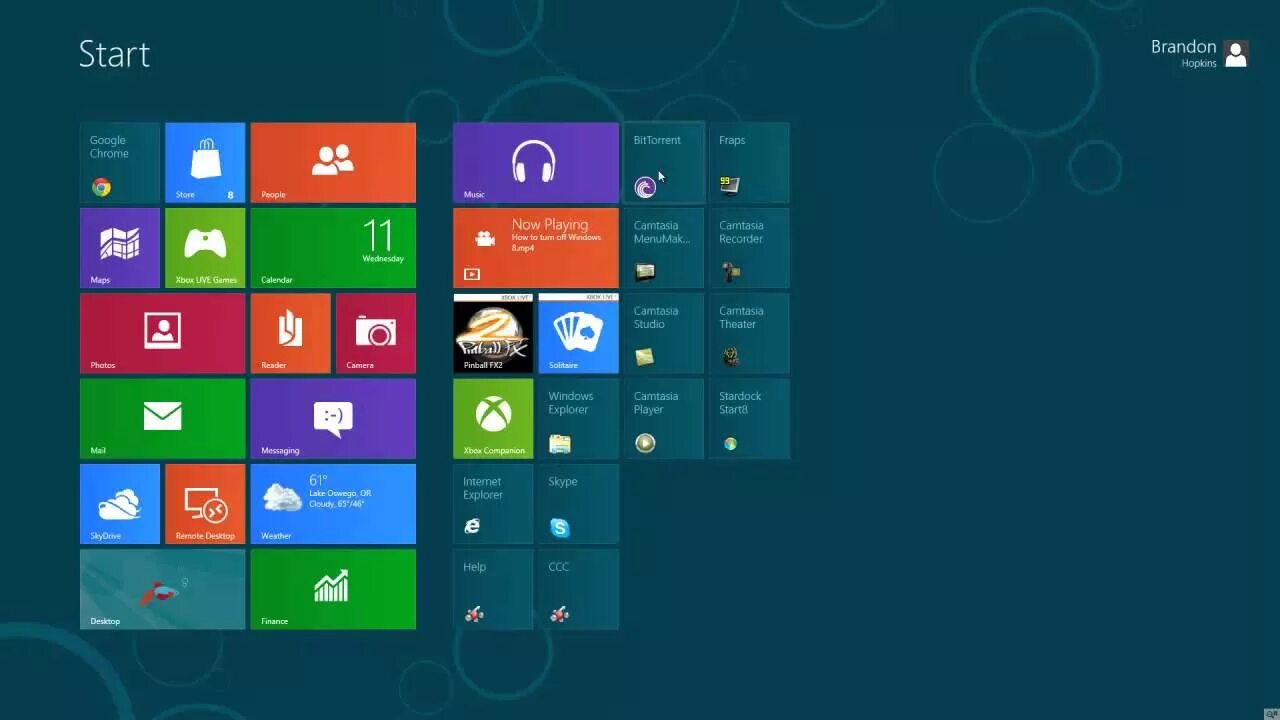Launch the Store tile
The width and height of the screenshot is (1280, 720).
[x=205, y=163]
